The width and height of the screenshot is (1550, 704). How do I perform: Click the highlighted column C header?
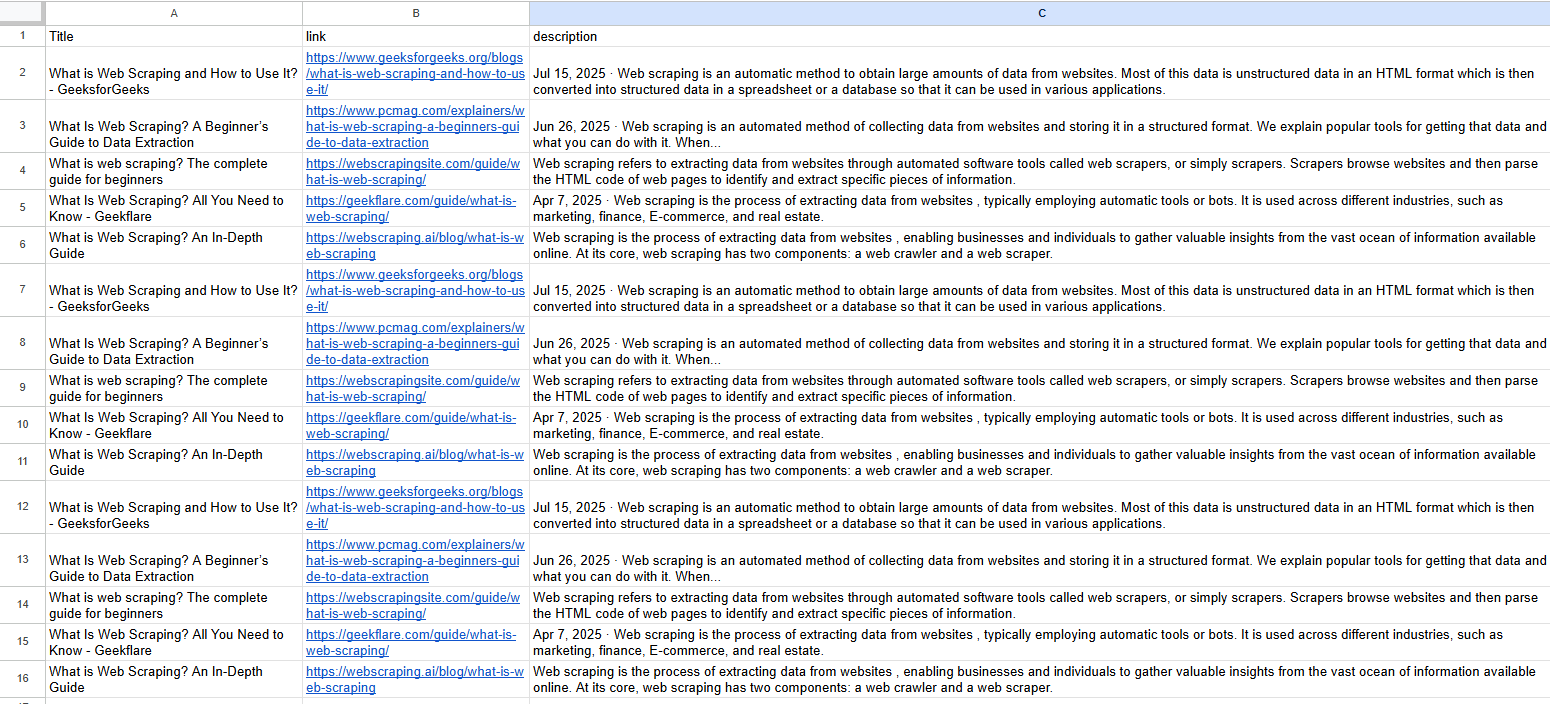click(1040, 13)
